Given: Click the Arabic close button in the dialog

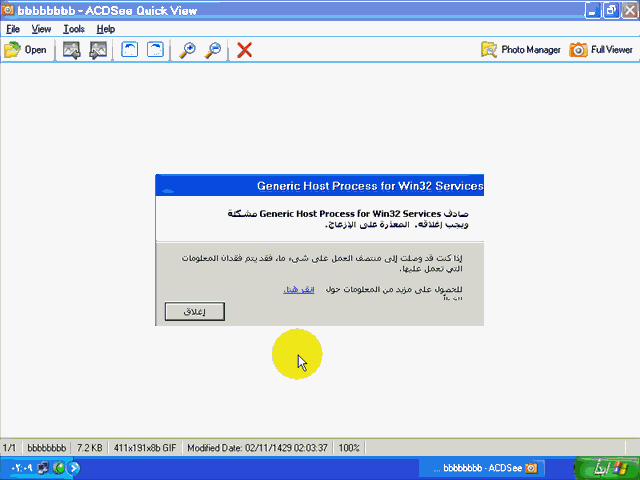Looking at the screenshot, I should 195,312.
